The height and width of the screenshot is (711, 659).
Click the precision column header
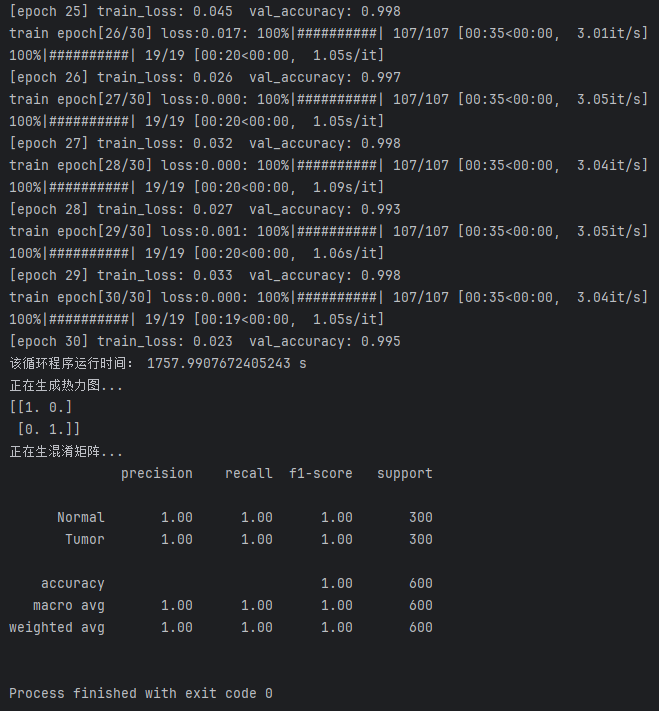[x=157, y=473]
